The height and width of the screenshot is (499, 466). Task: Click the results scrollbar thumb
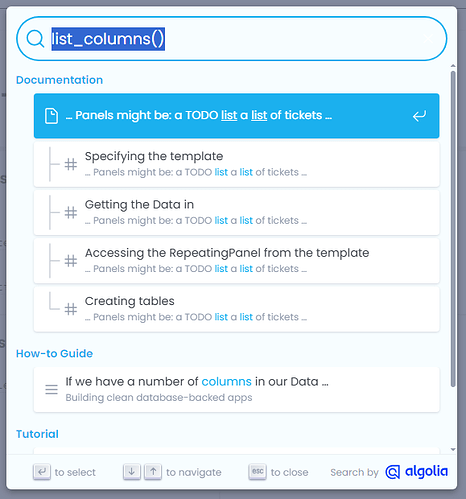pyautogui.click(x=453, y=229)
